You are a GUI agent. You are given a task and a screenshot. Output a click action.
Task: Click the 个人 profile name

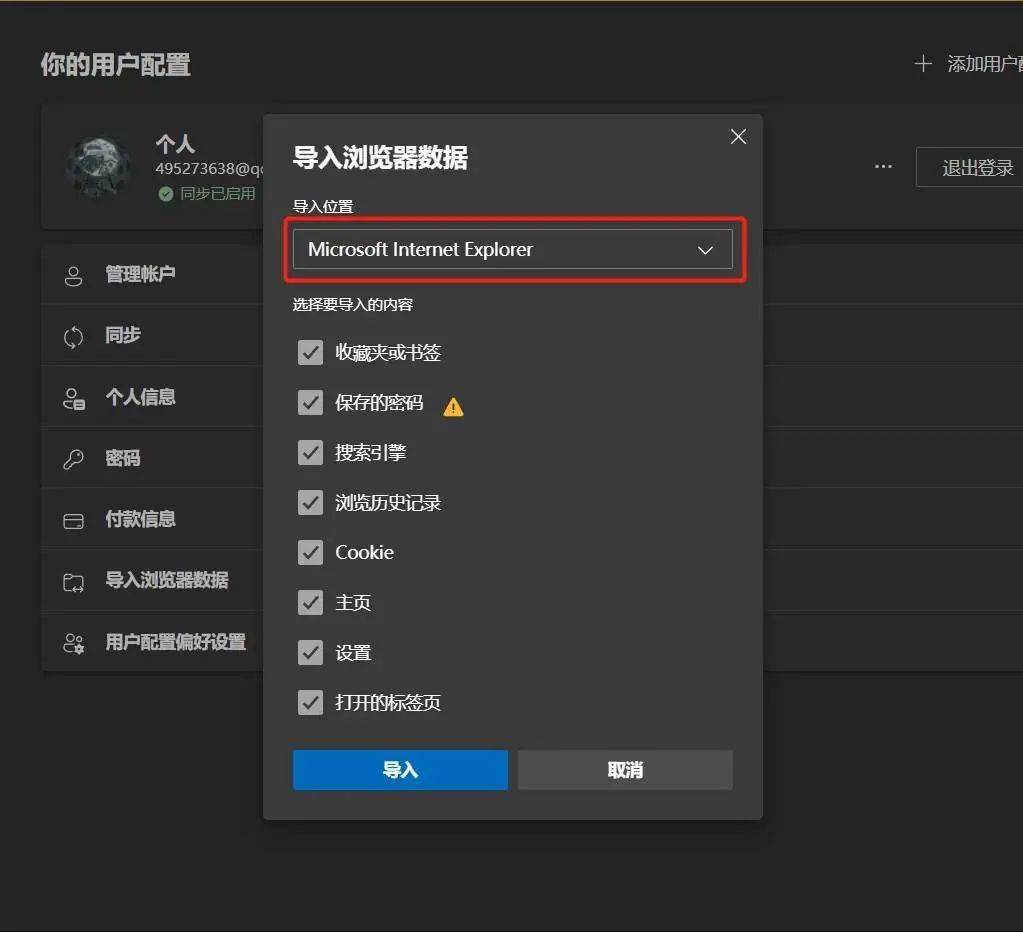[x=175, y=143]
